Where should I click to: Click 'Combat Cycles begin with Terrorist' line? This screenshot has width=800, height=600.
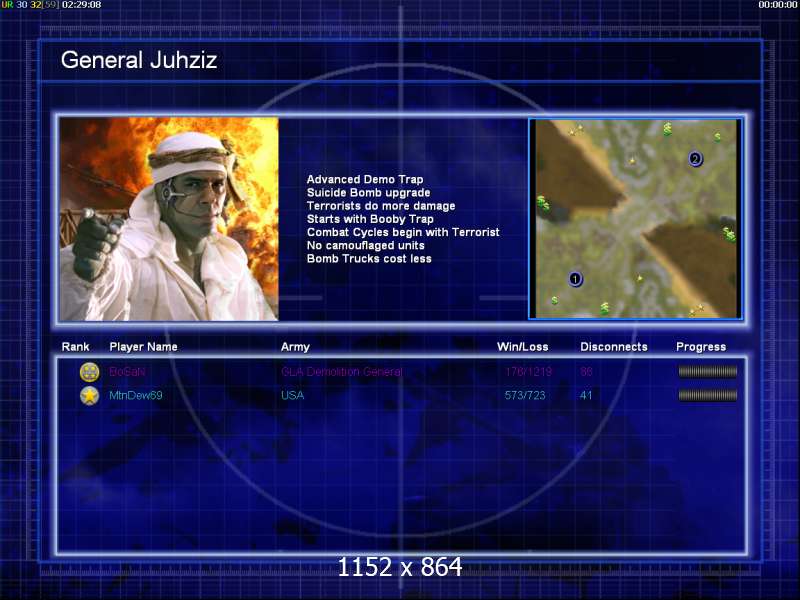tap(403, 233)
